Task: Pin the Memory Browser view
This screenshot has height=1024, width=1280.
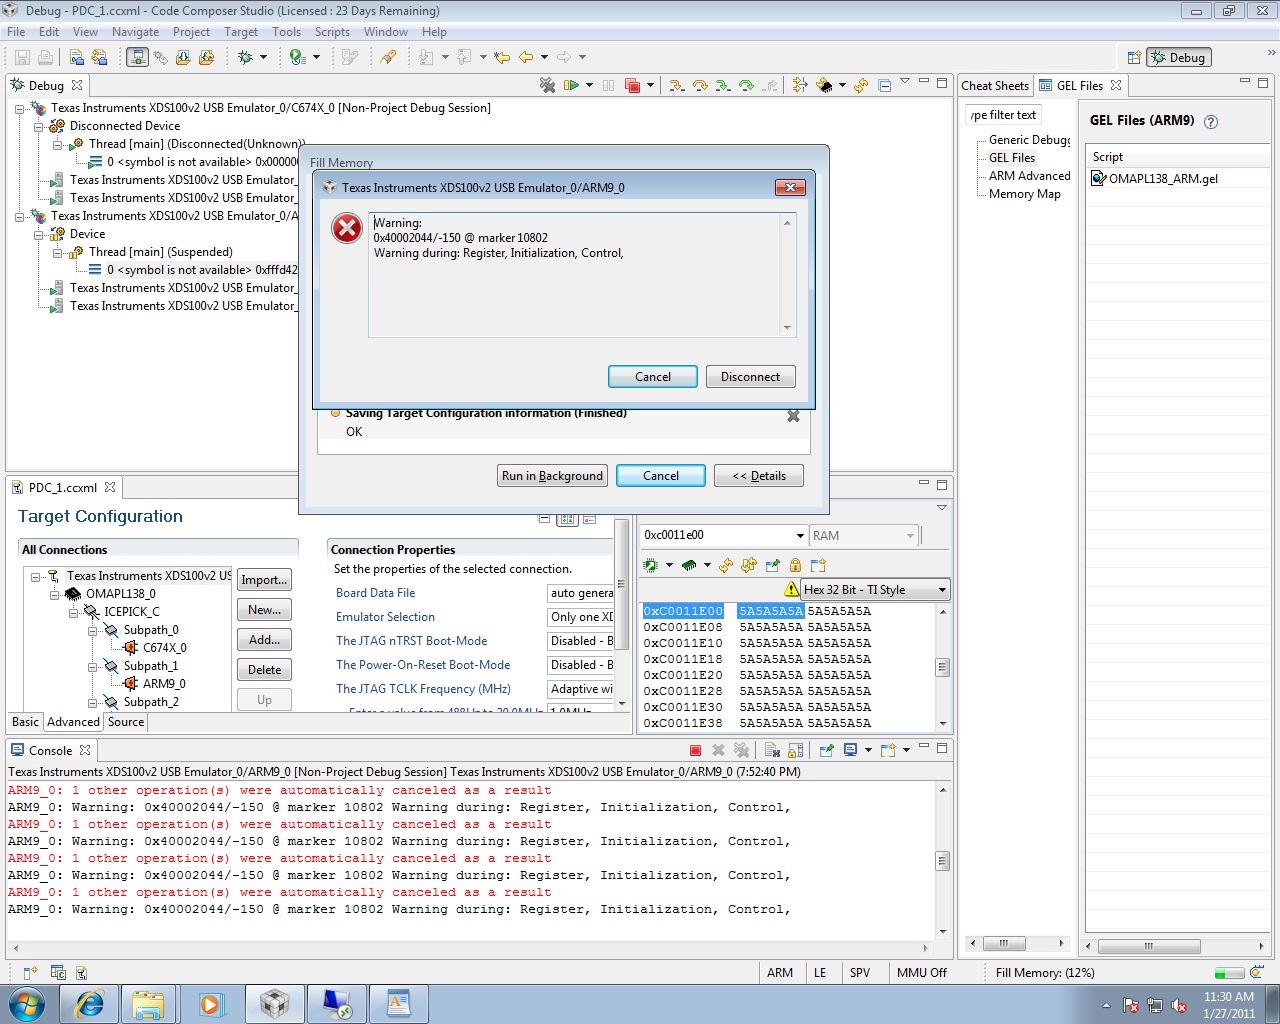Action: (x=772, y=565)
